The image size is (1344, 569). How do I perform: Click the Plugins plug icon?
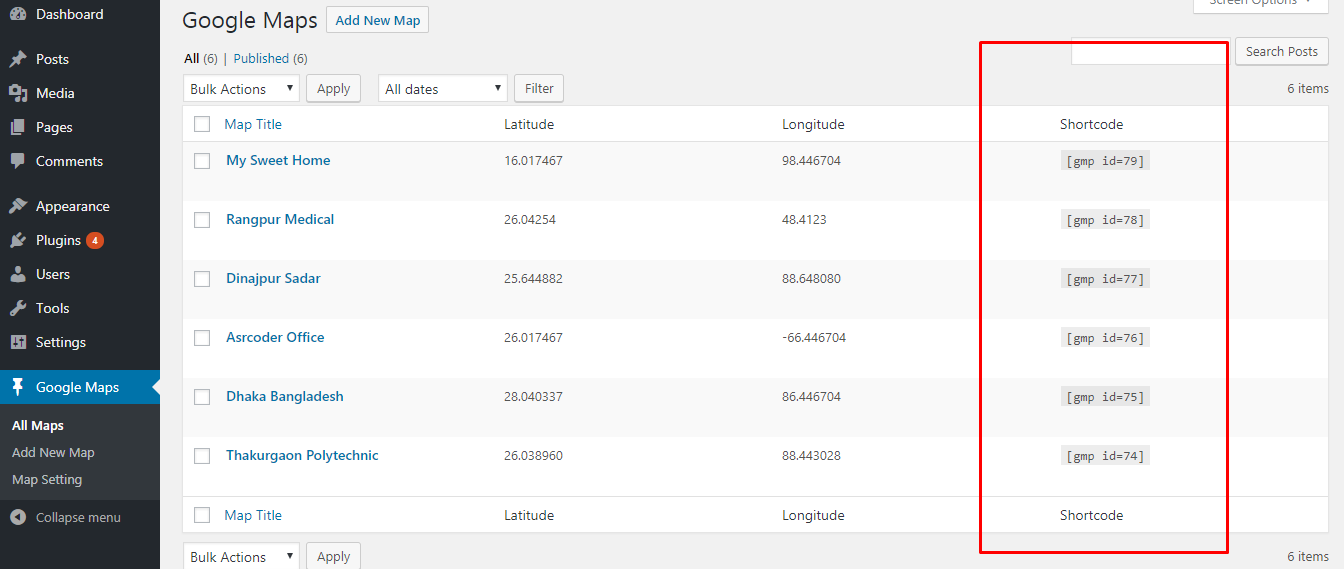click(18, 240)
